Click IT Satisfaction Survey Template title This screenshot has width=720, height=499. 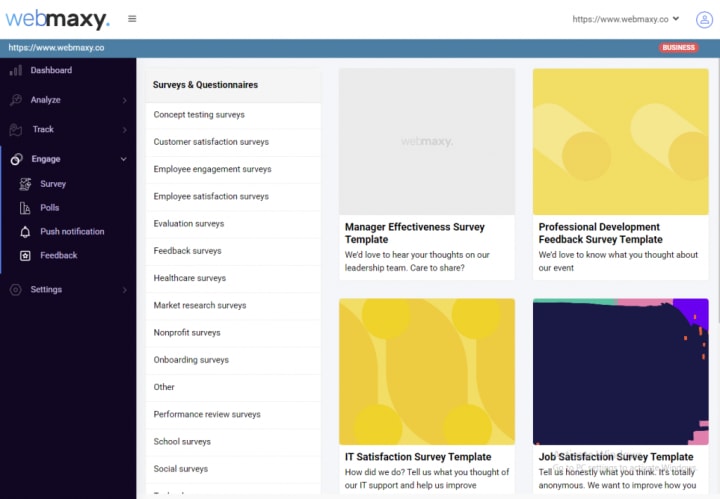(418, 457)
